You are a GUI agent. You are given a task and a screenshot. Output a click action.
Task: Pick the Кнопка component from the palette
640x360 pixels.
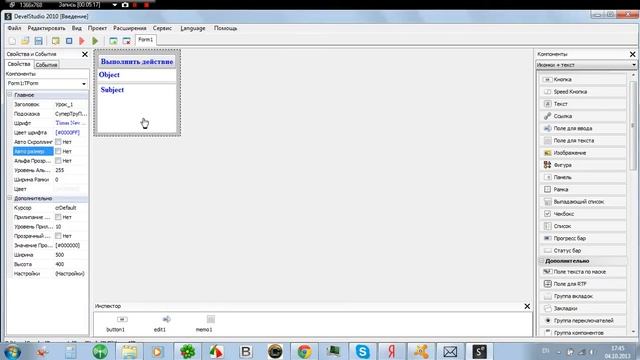tap(583, 79)
